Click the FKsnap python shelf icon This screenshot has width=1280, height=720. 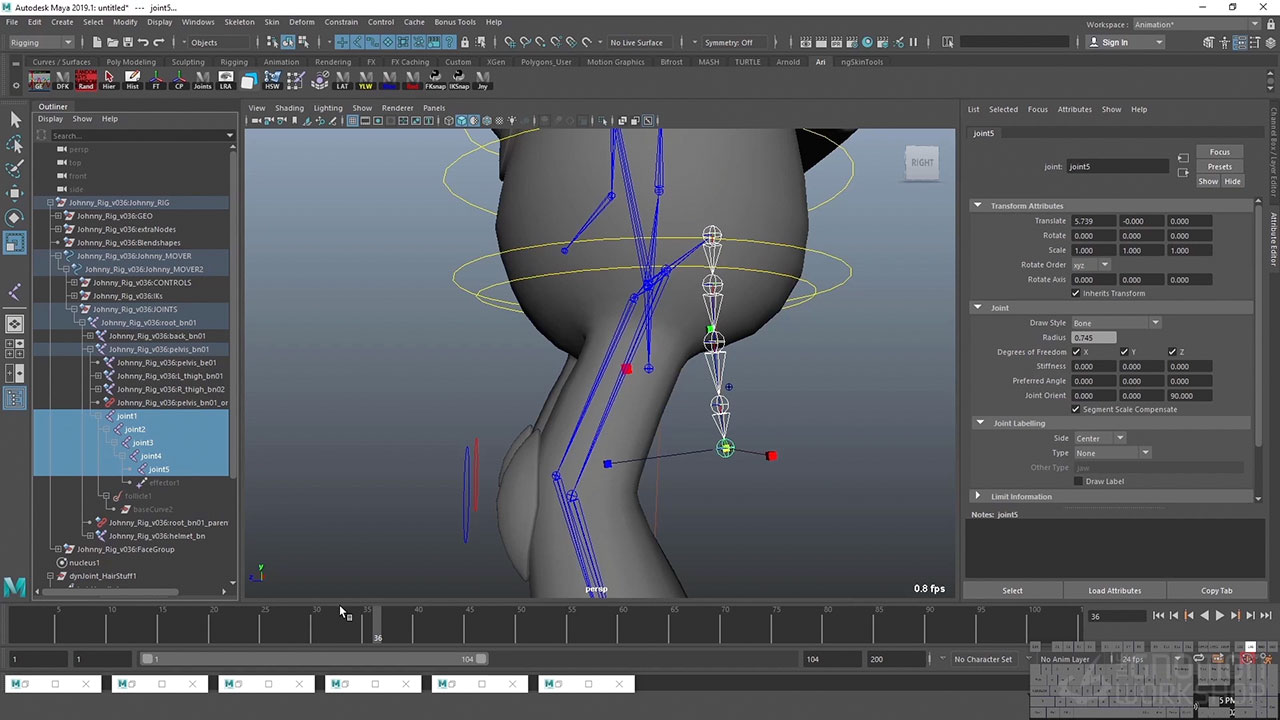point(435,80)
